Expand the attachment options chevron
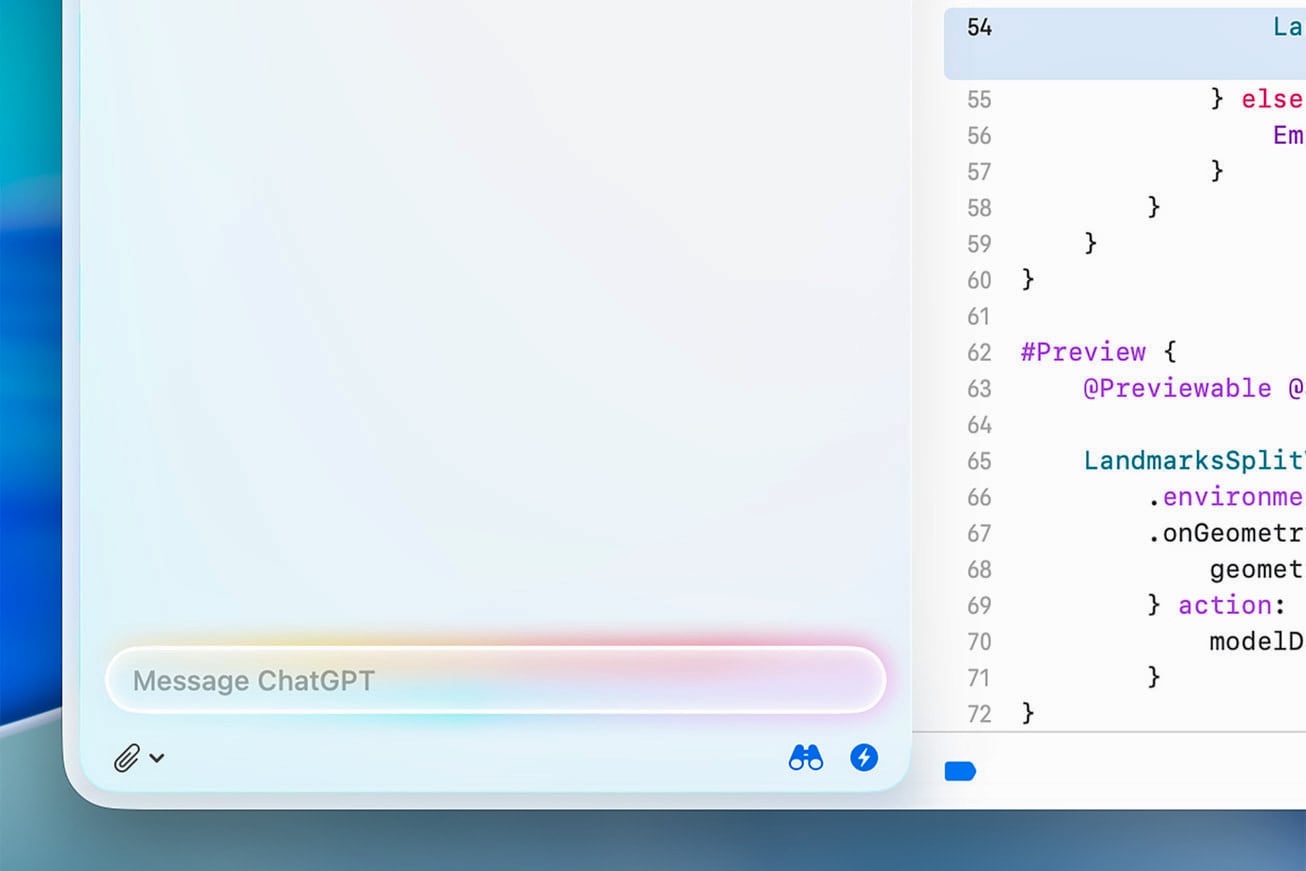1306x871 pixels. coord(157,758)
